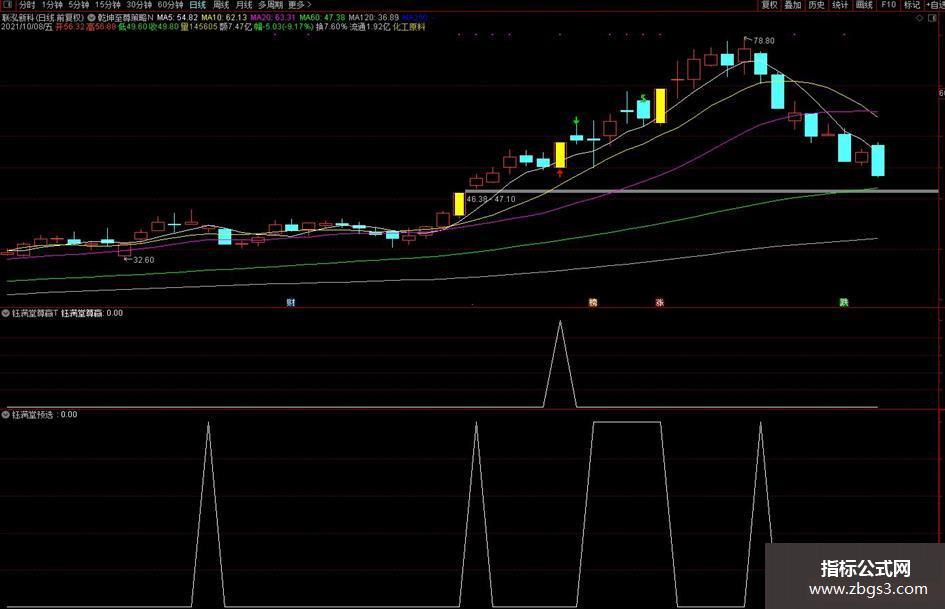Click the orange event marker left of 涨

point(593,302)
